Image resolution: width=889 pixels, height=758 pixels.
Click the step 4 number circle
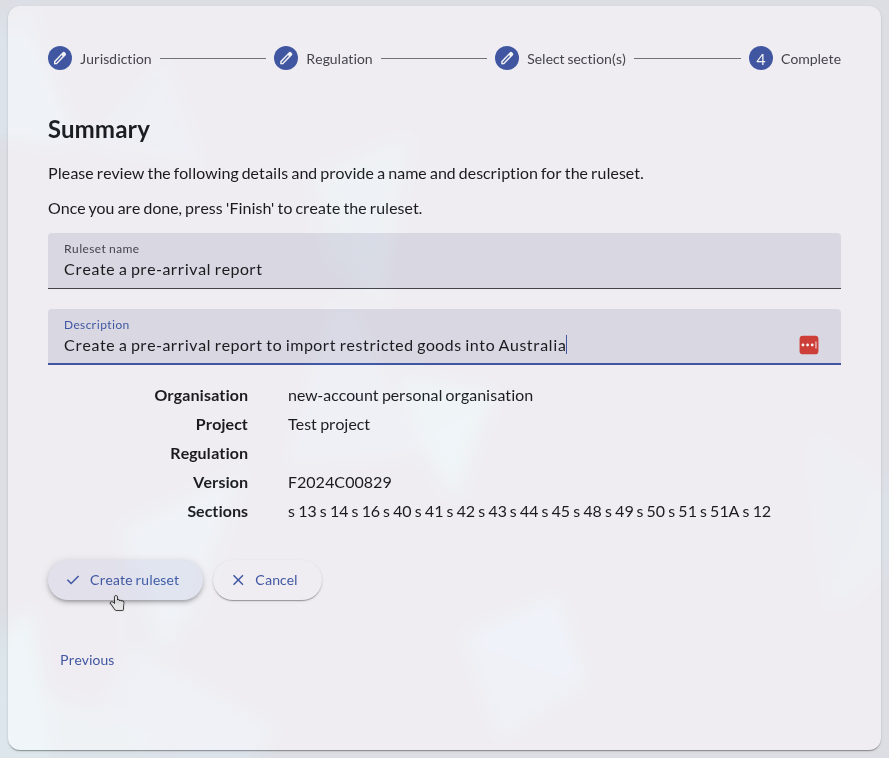(x=761, y=59)
